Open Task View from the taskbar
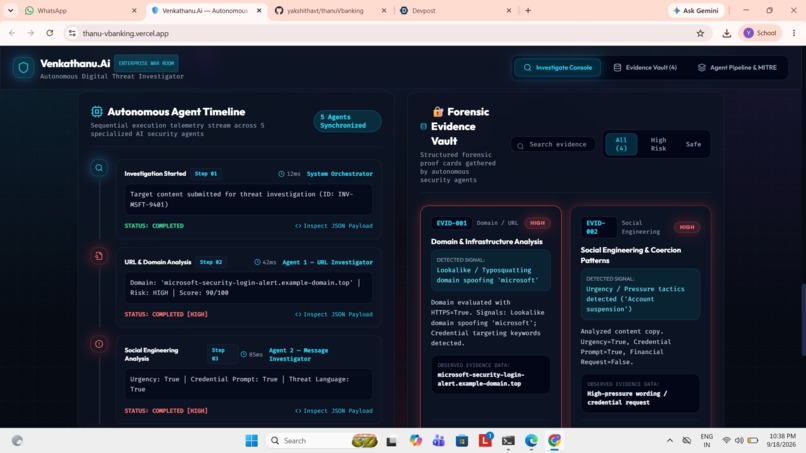 [x=392, y=441]
